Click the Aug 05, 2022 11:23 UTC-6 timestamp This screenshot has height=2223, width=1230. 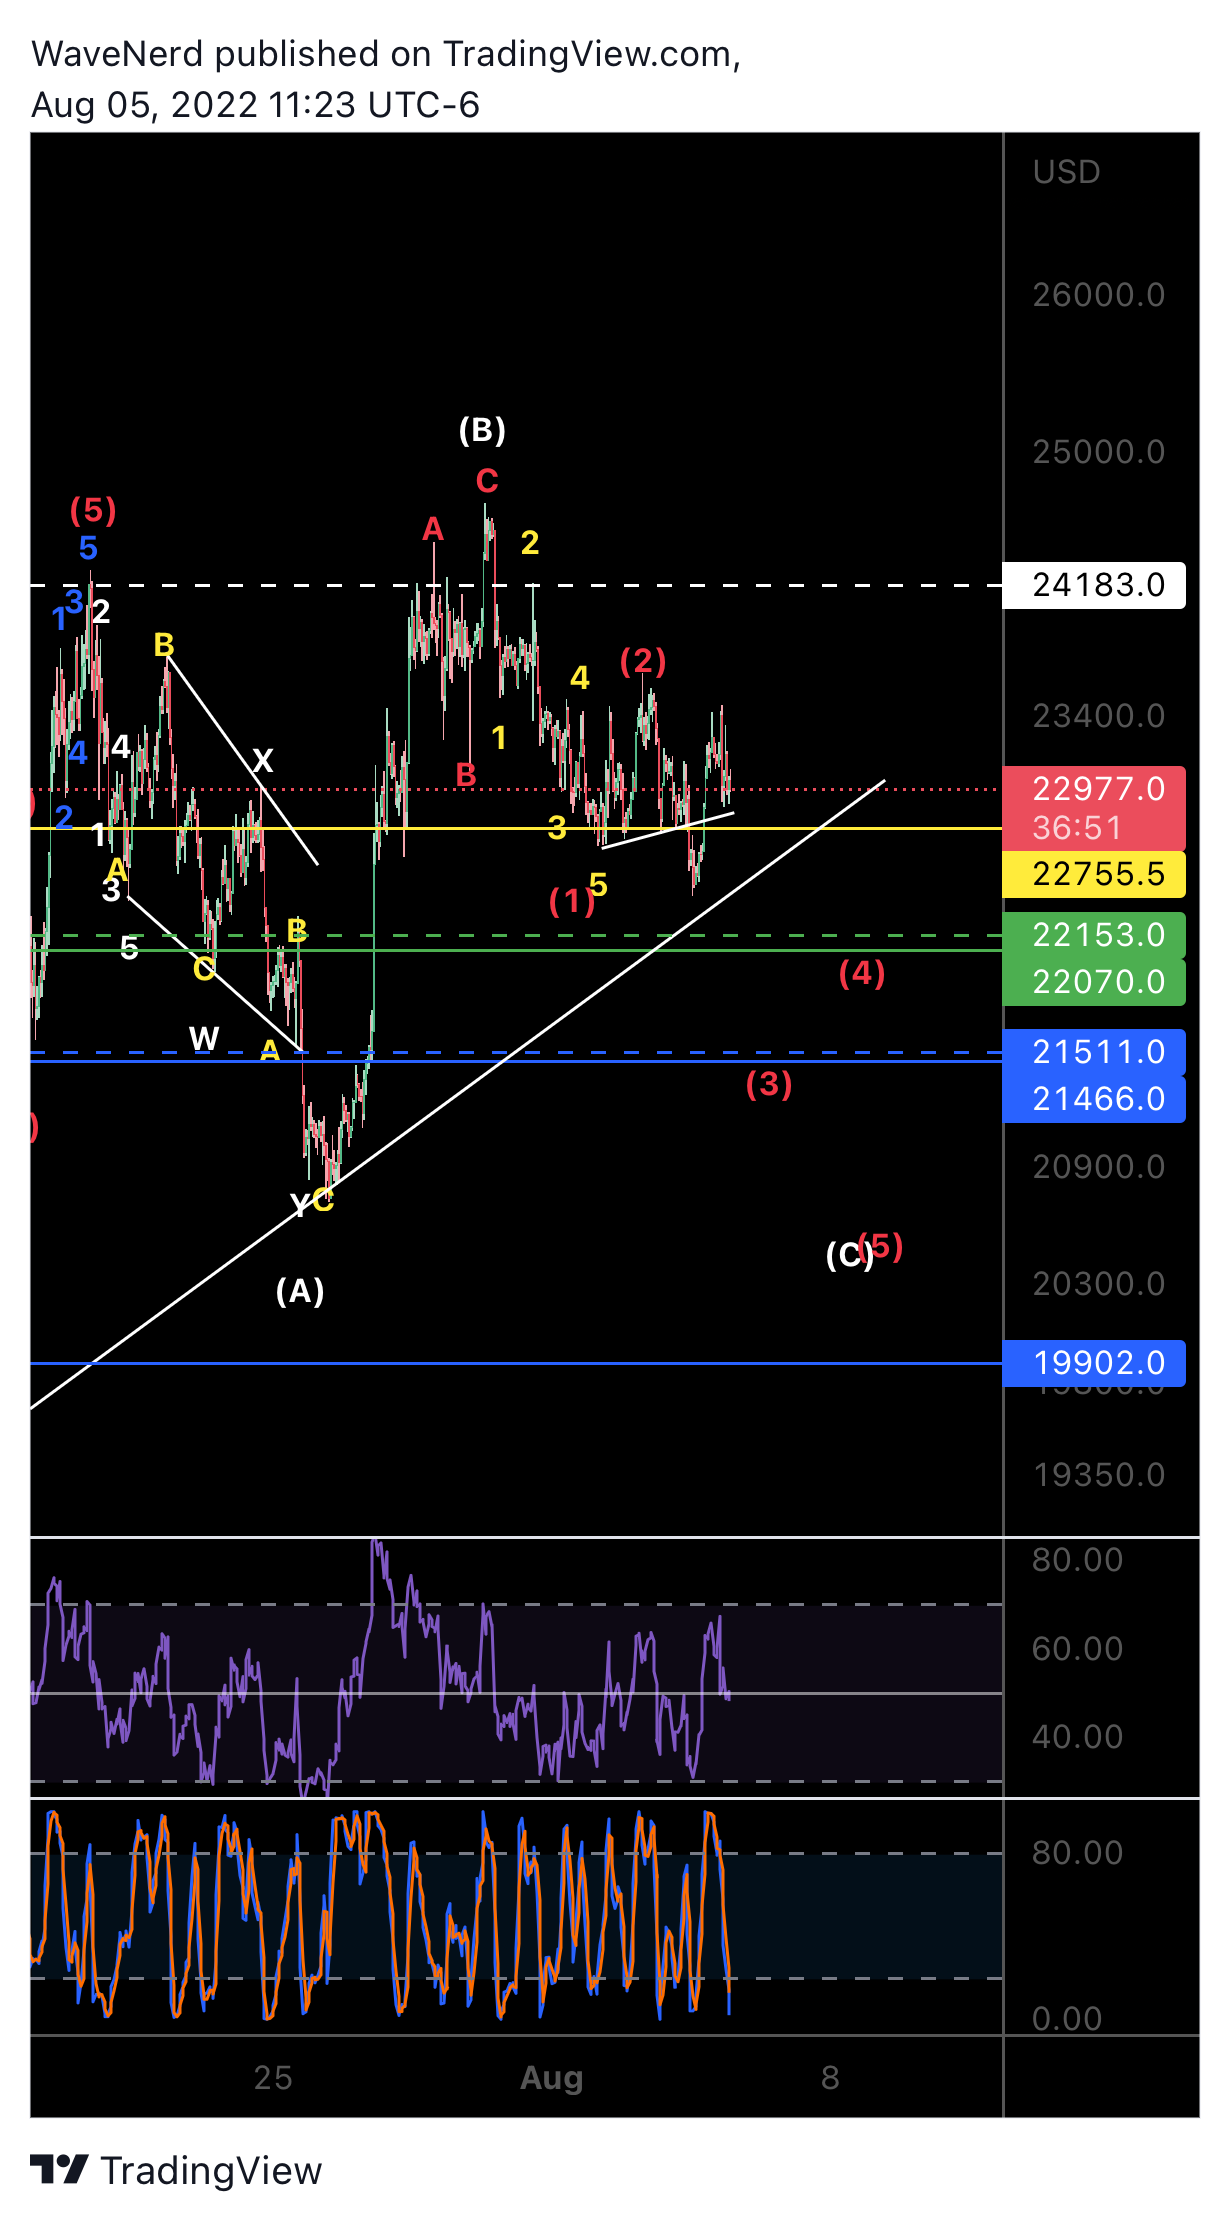(x=255, y=105)
